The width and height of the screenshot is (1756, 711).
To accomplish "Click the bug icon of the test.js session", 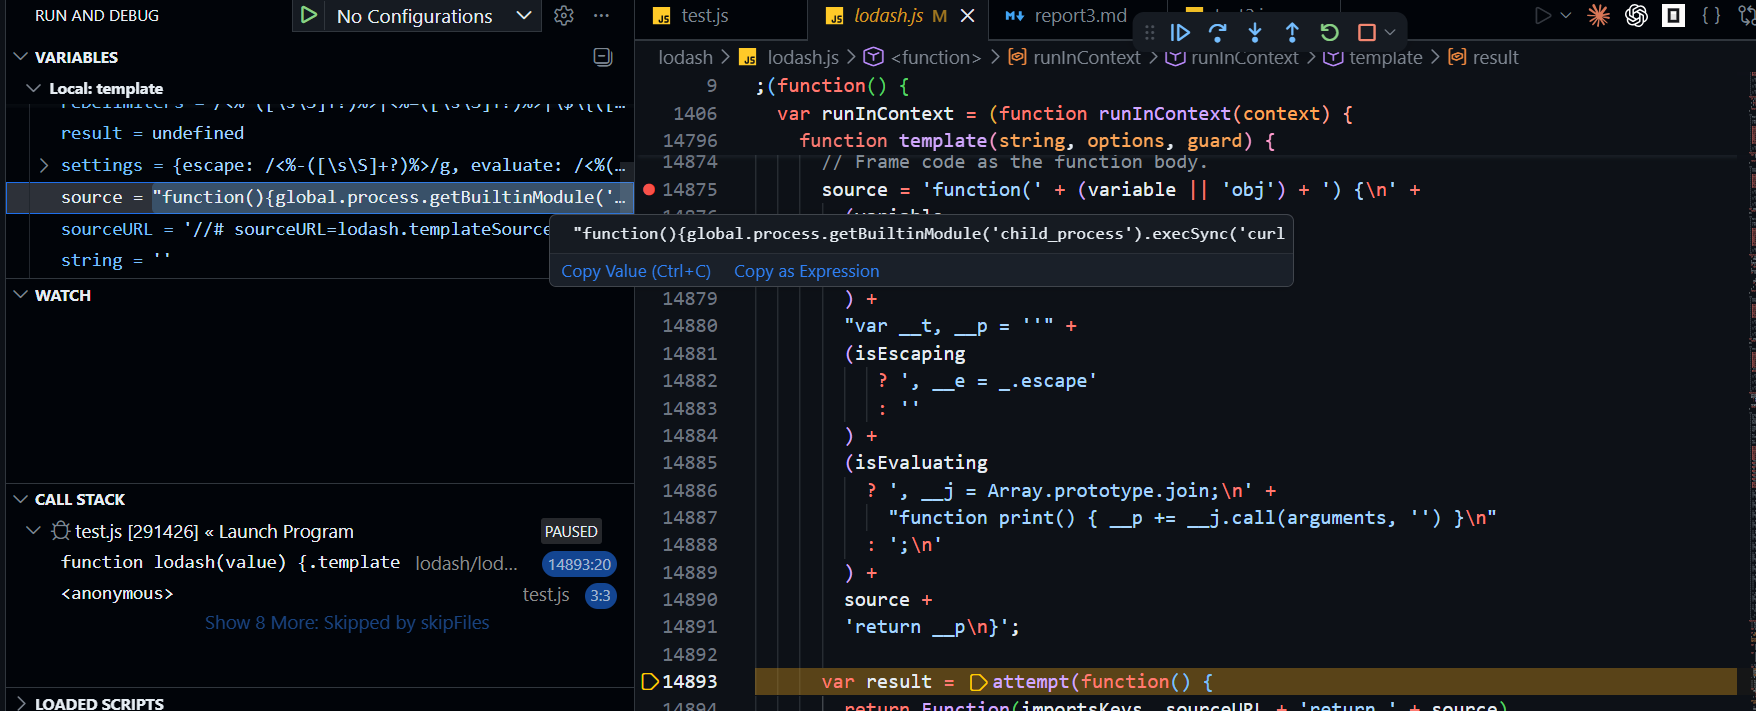I will pos(61,531).
